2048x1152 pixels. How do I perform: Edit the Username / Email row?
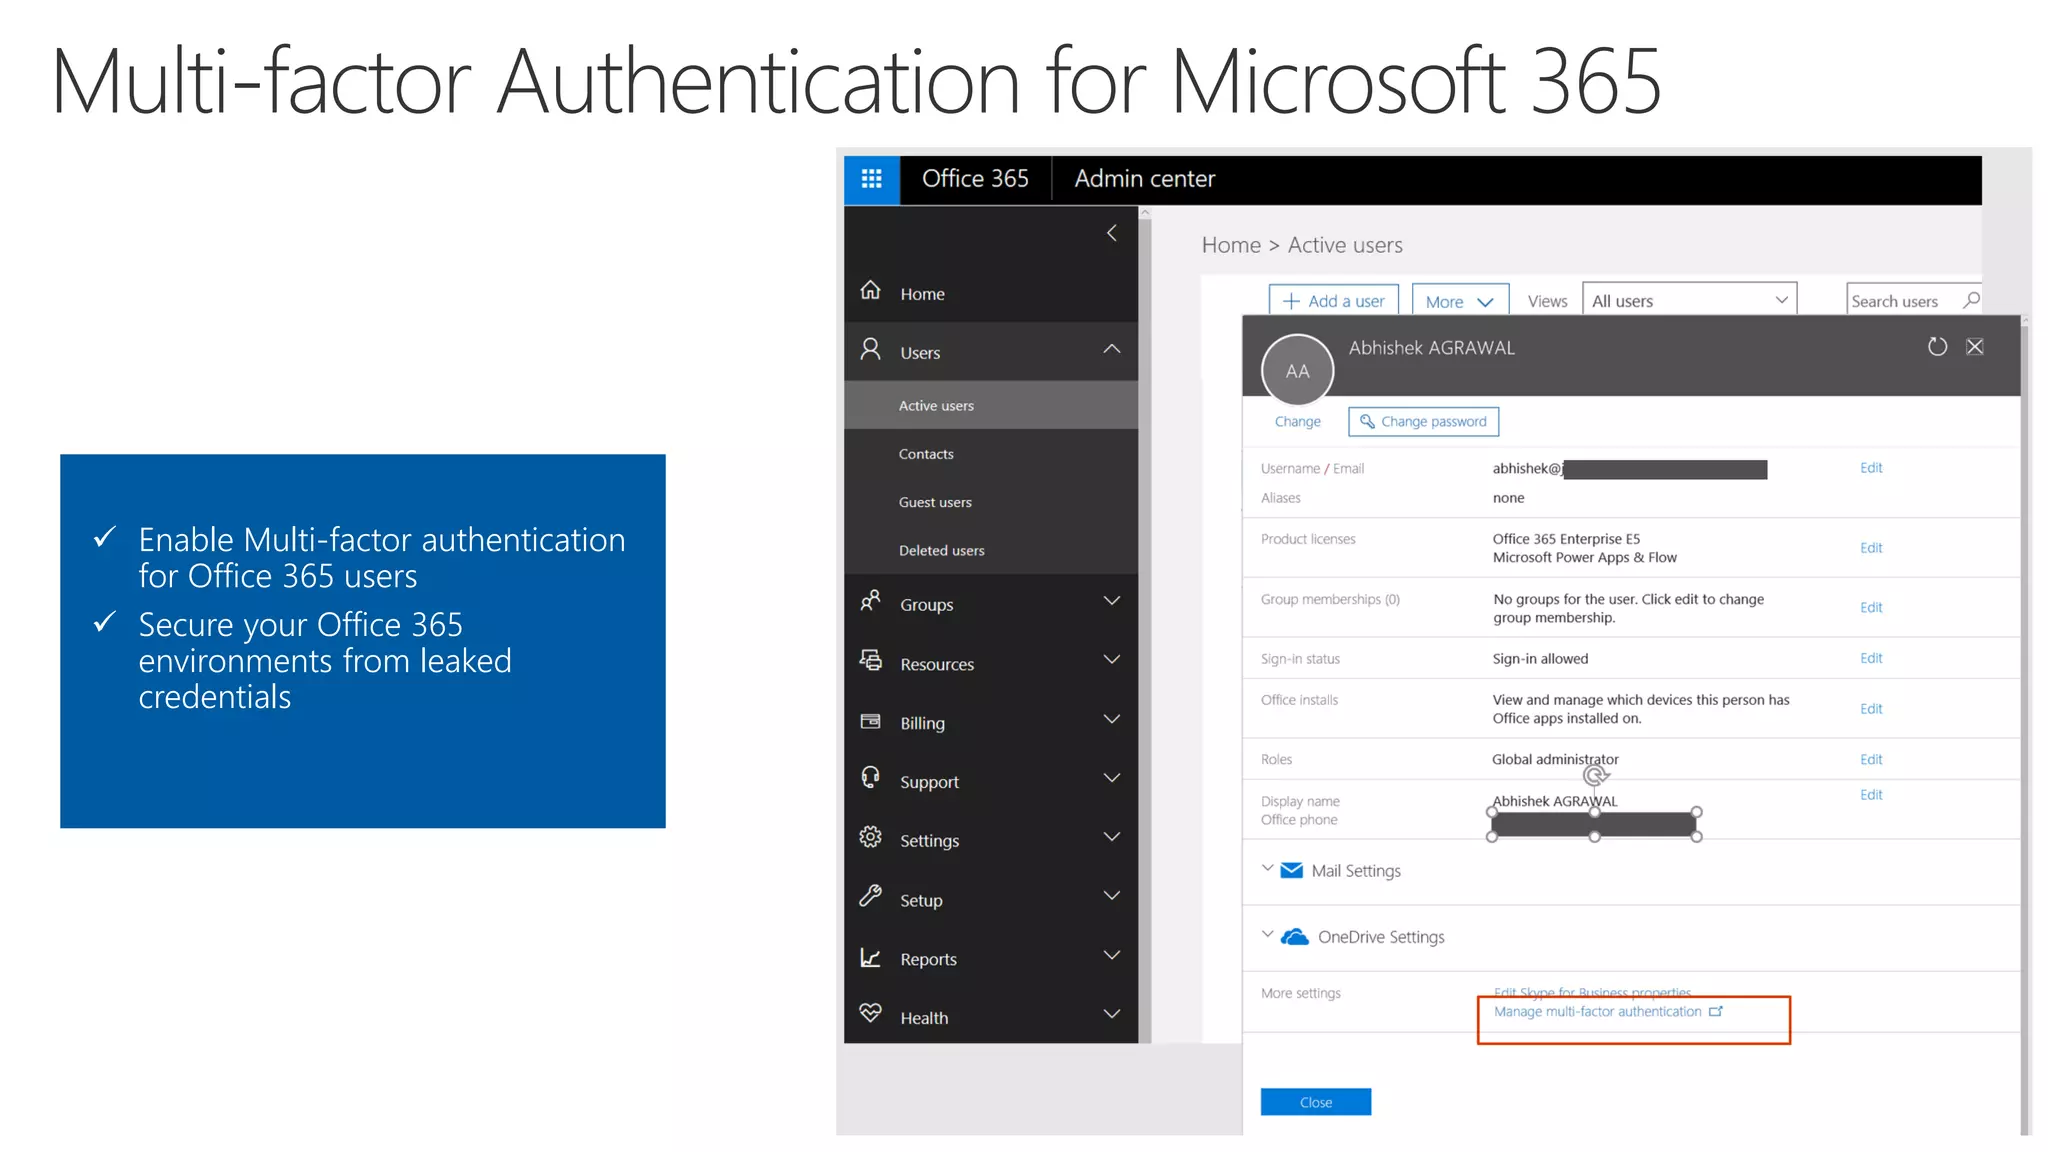1870,467
